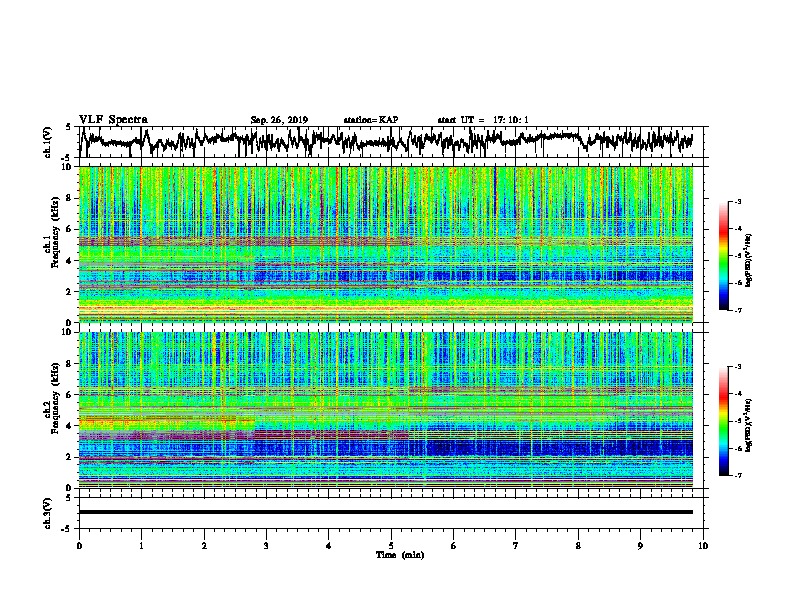
Task: Click the time axis tick label '10'
Action: [x=703, y=546]
